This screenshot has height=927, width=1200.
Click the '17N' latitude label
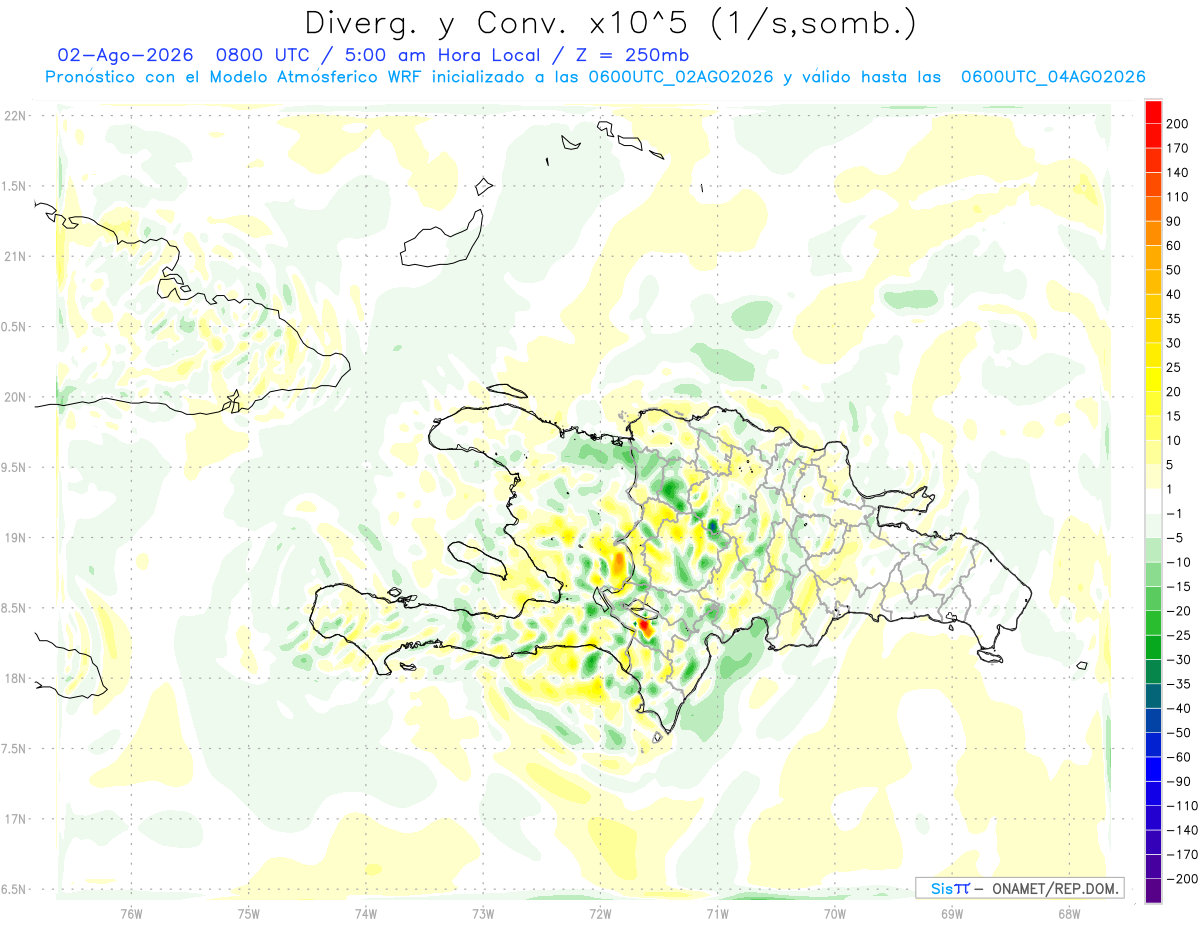click(14, 819)
